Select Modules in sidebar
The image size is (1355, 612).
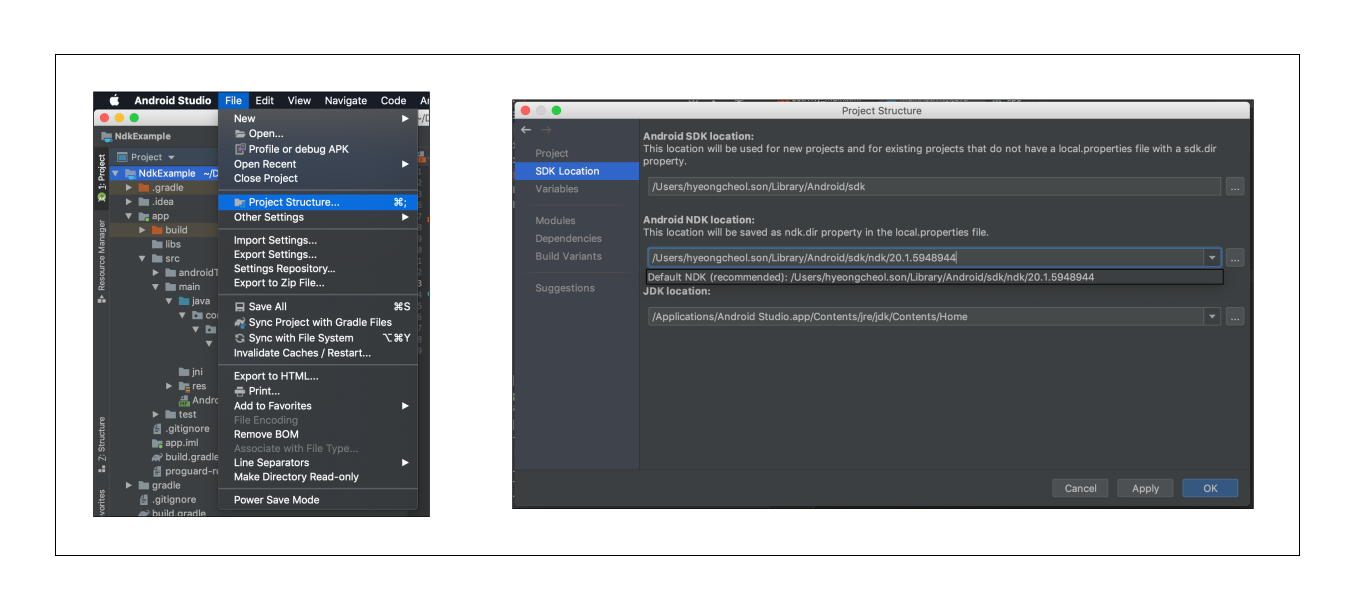point(555,220)
